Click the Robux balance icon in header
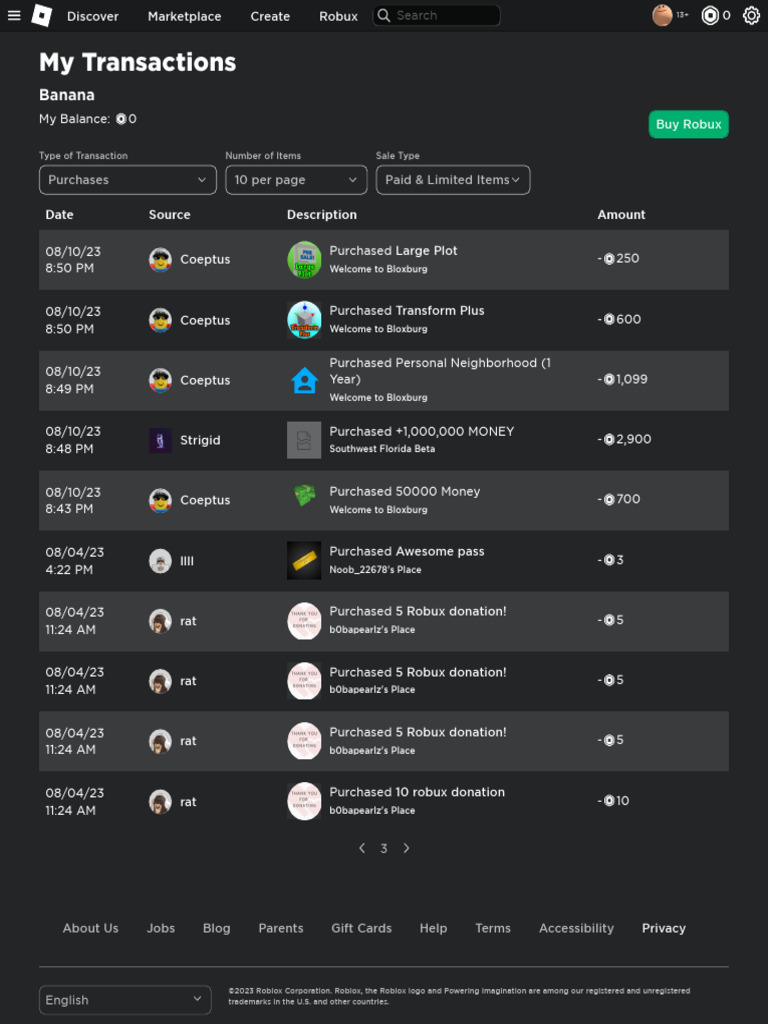 click(711, 16)
